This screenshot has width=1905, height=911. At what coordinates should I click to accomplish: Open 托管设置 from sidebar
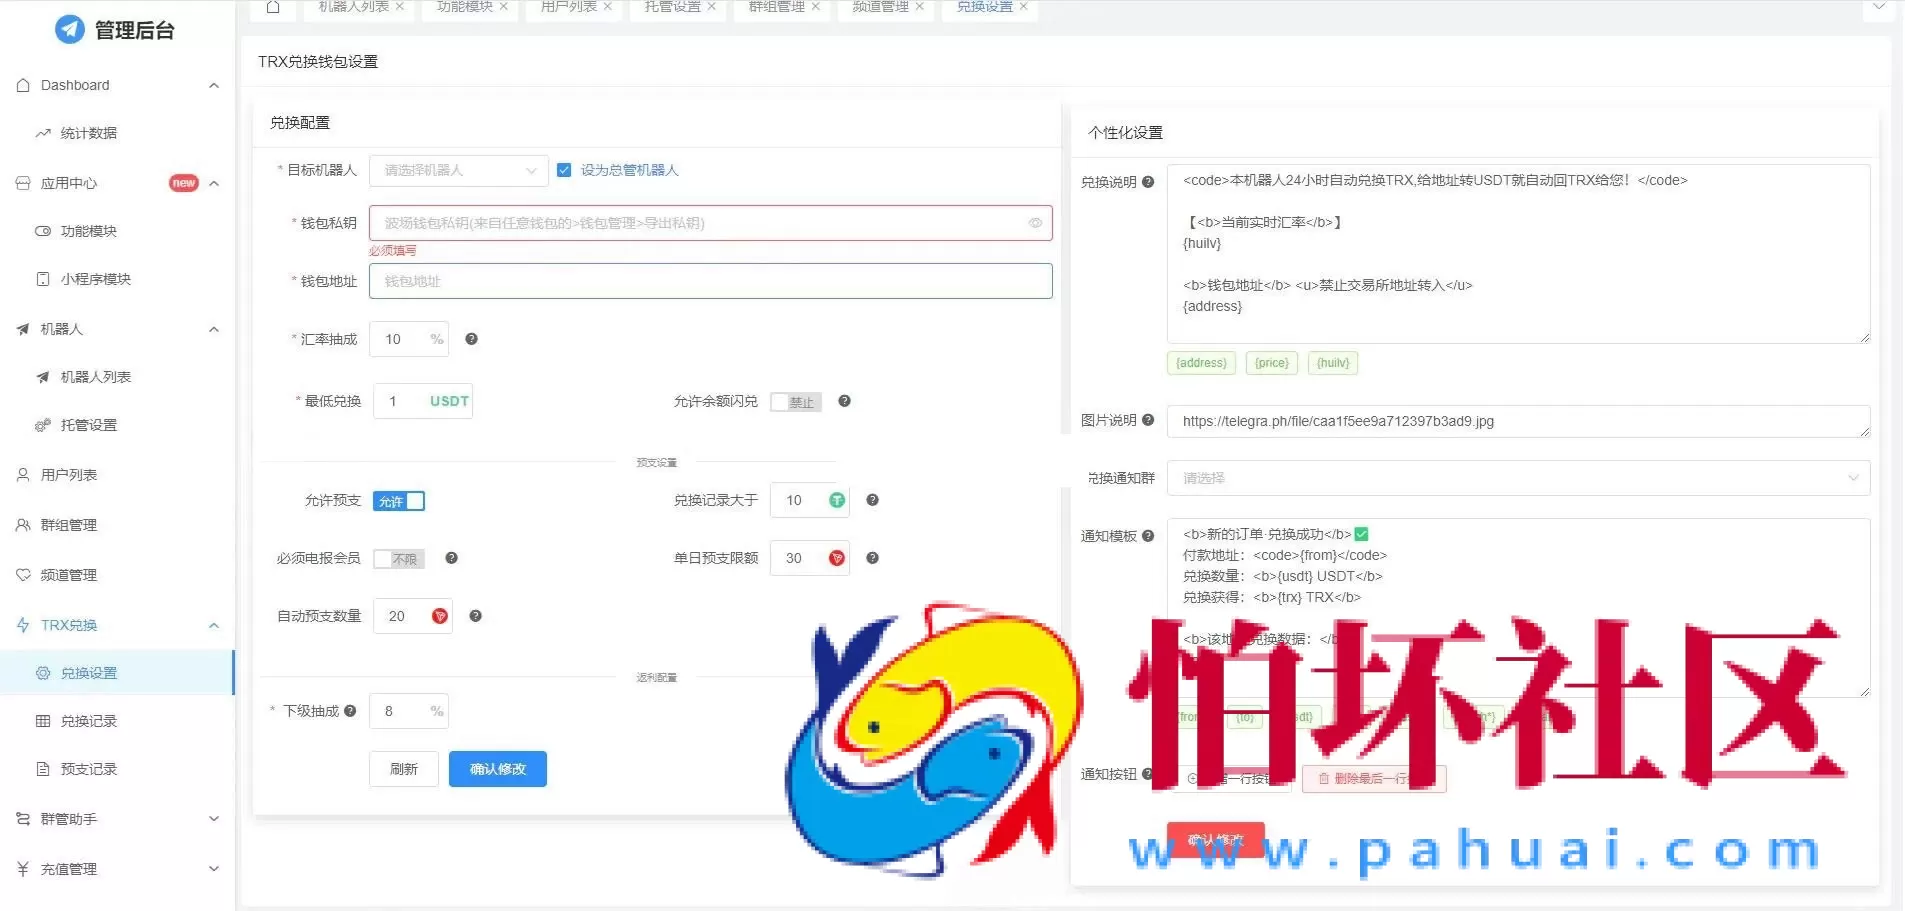pos(91,425)
